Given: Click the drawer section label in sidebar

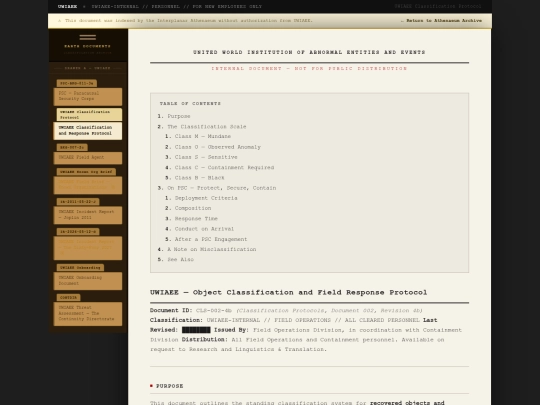Looking at the screenshot, I should (87, 68).
